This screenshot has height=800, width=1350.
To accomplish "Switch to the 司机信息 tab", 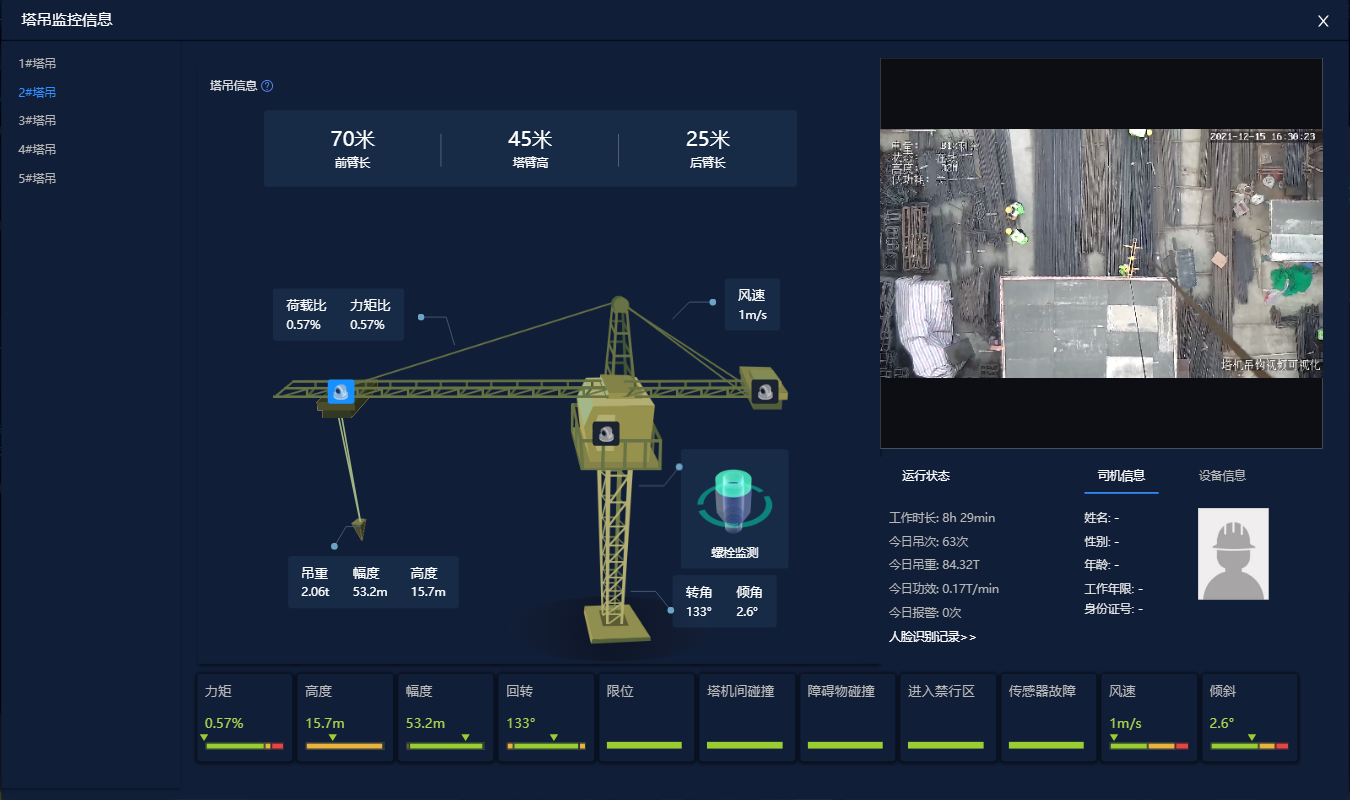I will coord(1121,476).
